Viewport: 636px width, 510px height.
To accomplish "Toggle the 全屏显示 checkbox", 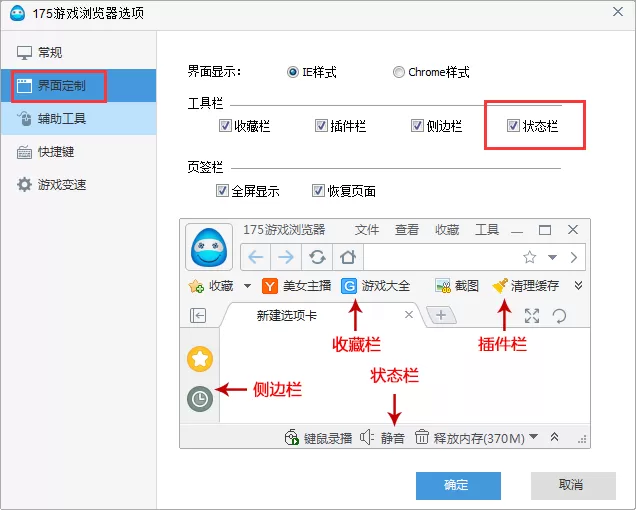I will [222, 190].
